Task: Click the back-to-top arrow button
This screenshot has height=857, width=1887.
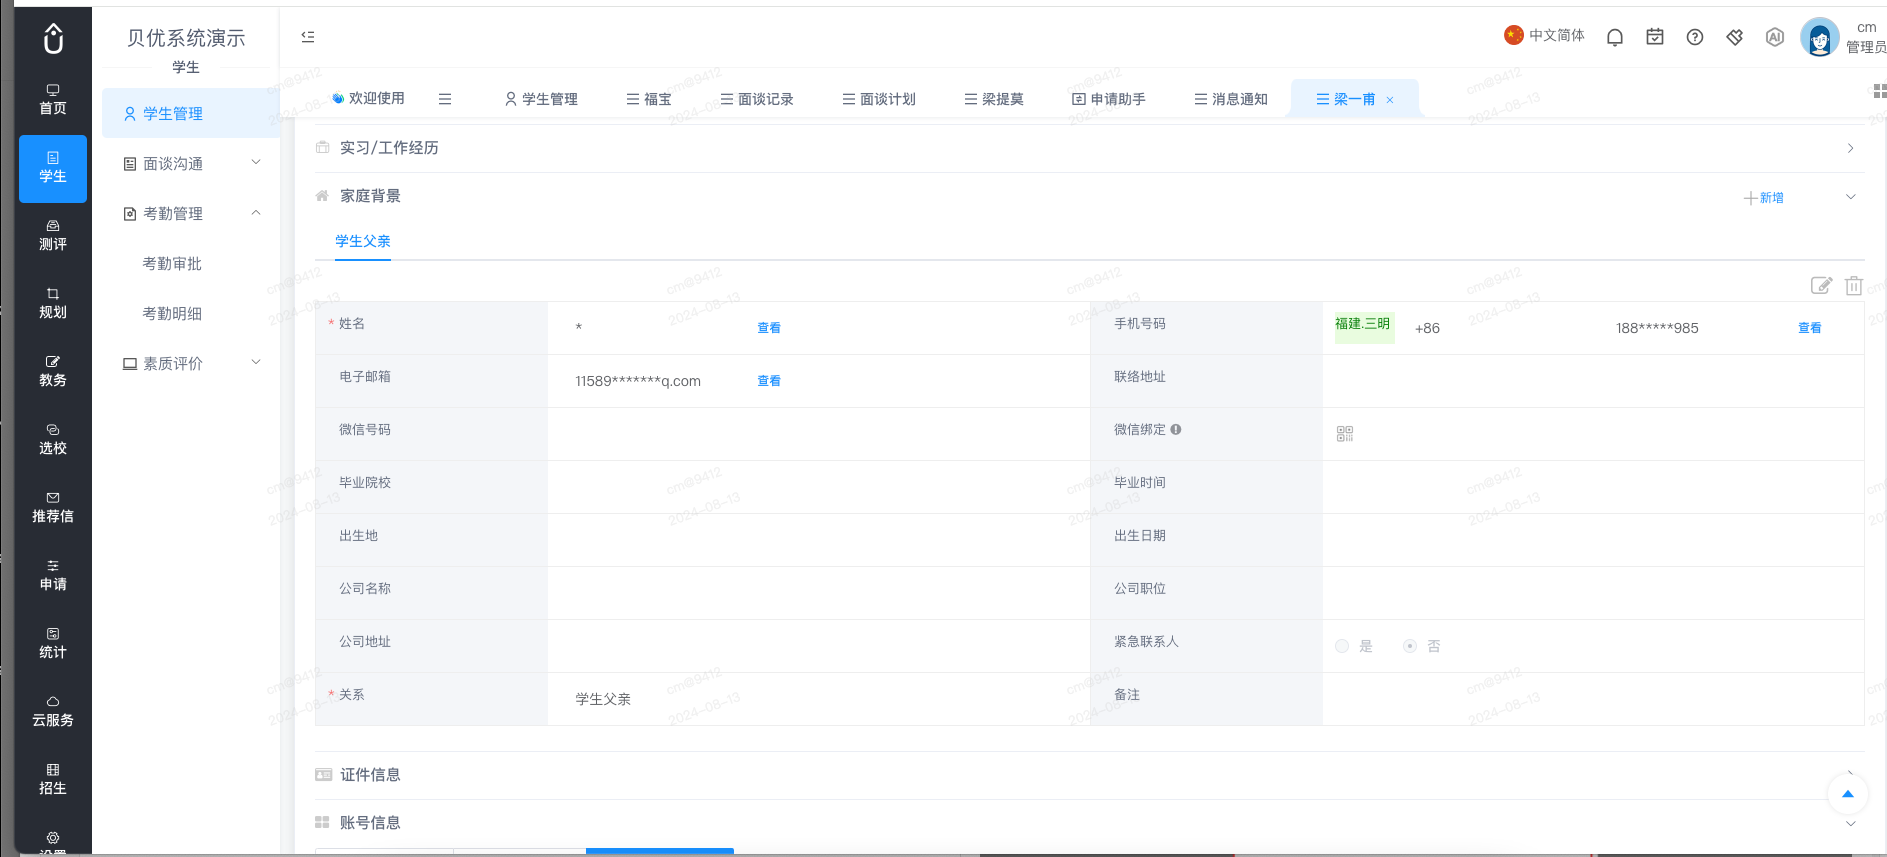Action: click(1848, 794)
